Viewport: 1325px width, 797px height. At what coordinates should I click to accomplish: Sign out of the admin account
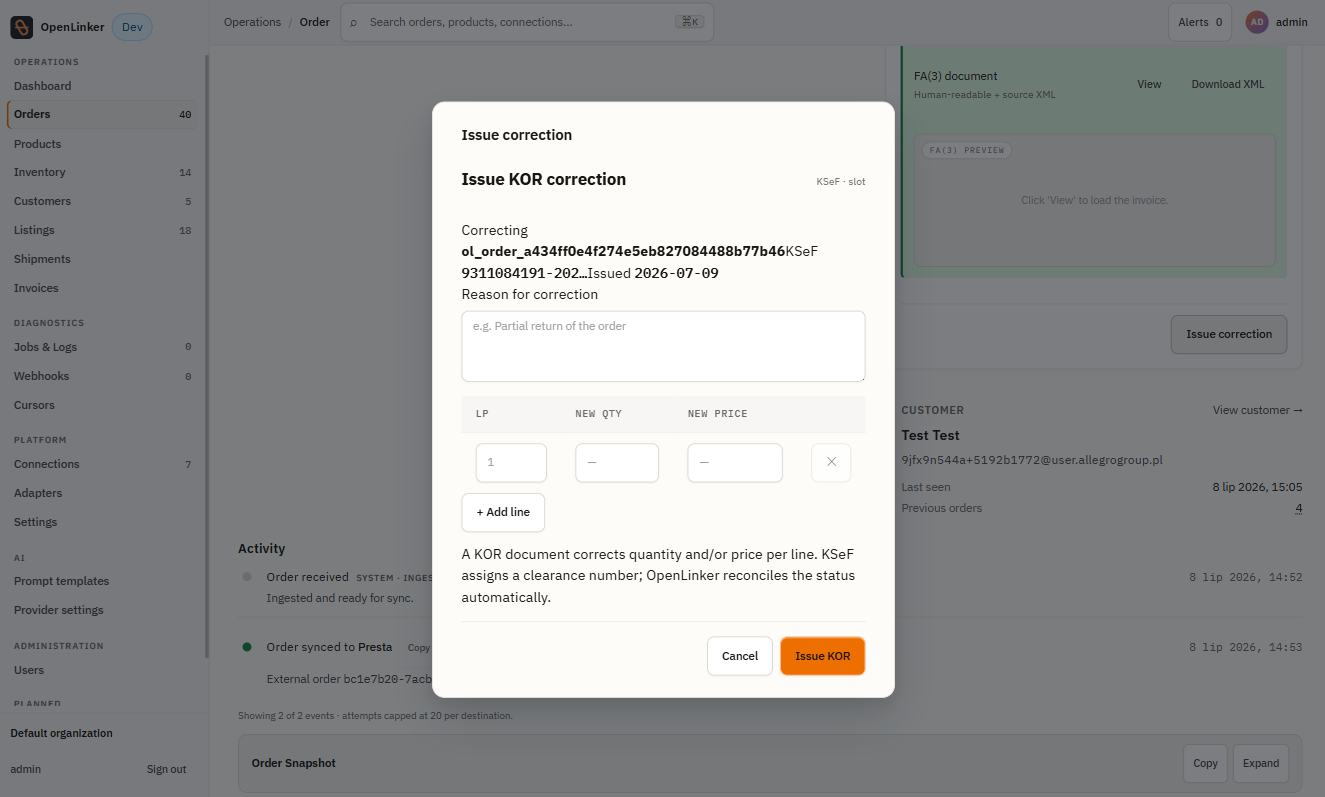point(166,769)
